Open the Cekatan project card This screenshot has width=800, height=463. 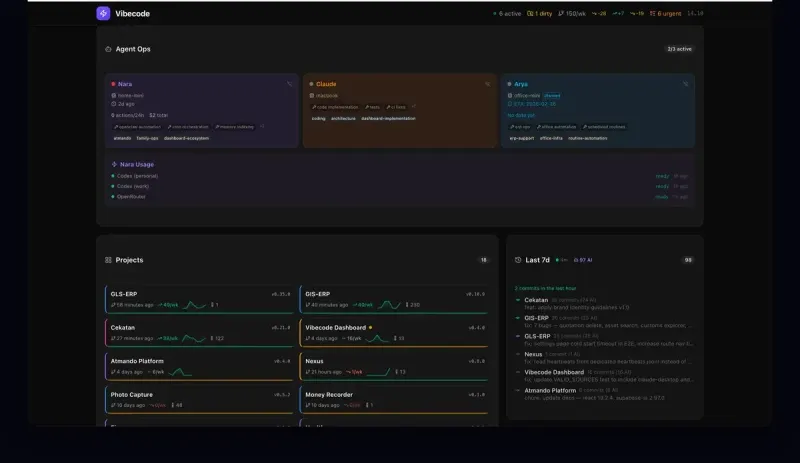(199, 333)
